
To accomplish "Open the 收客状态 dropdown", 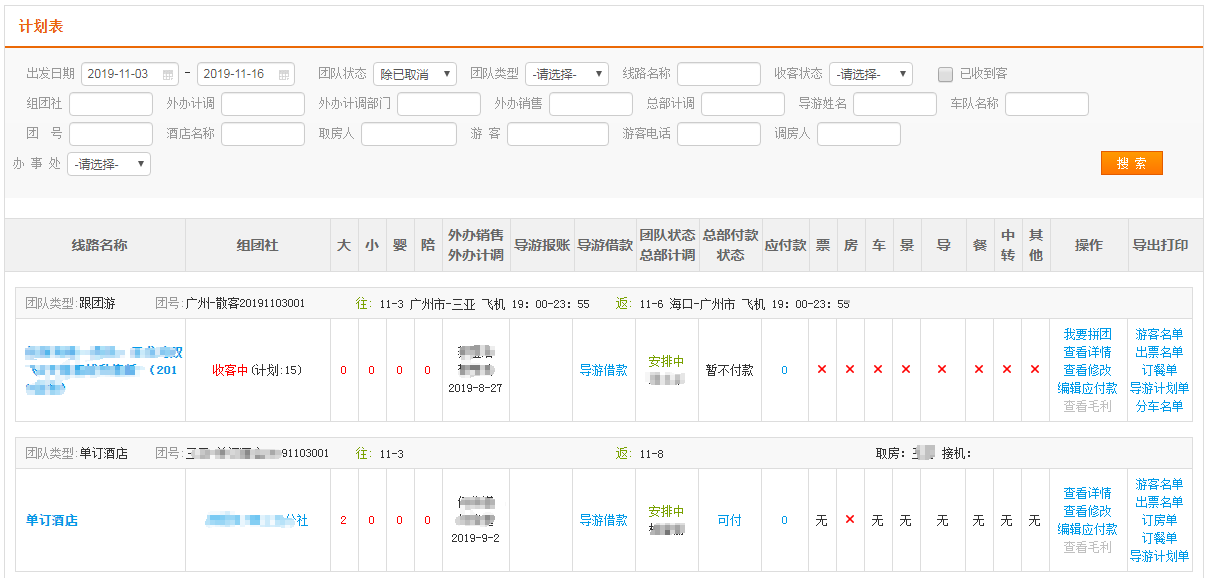I will (x=870, y=74).
